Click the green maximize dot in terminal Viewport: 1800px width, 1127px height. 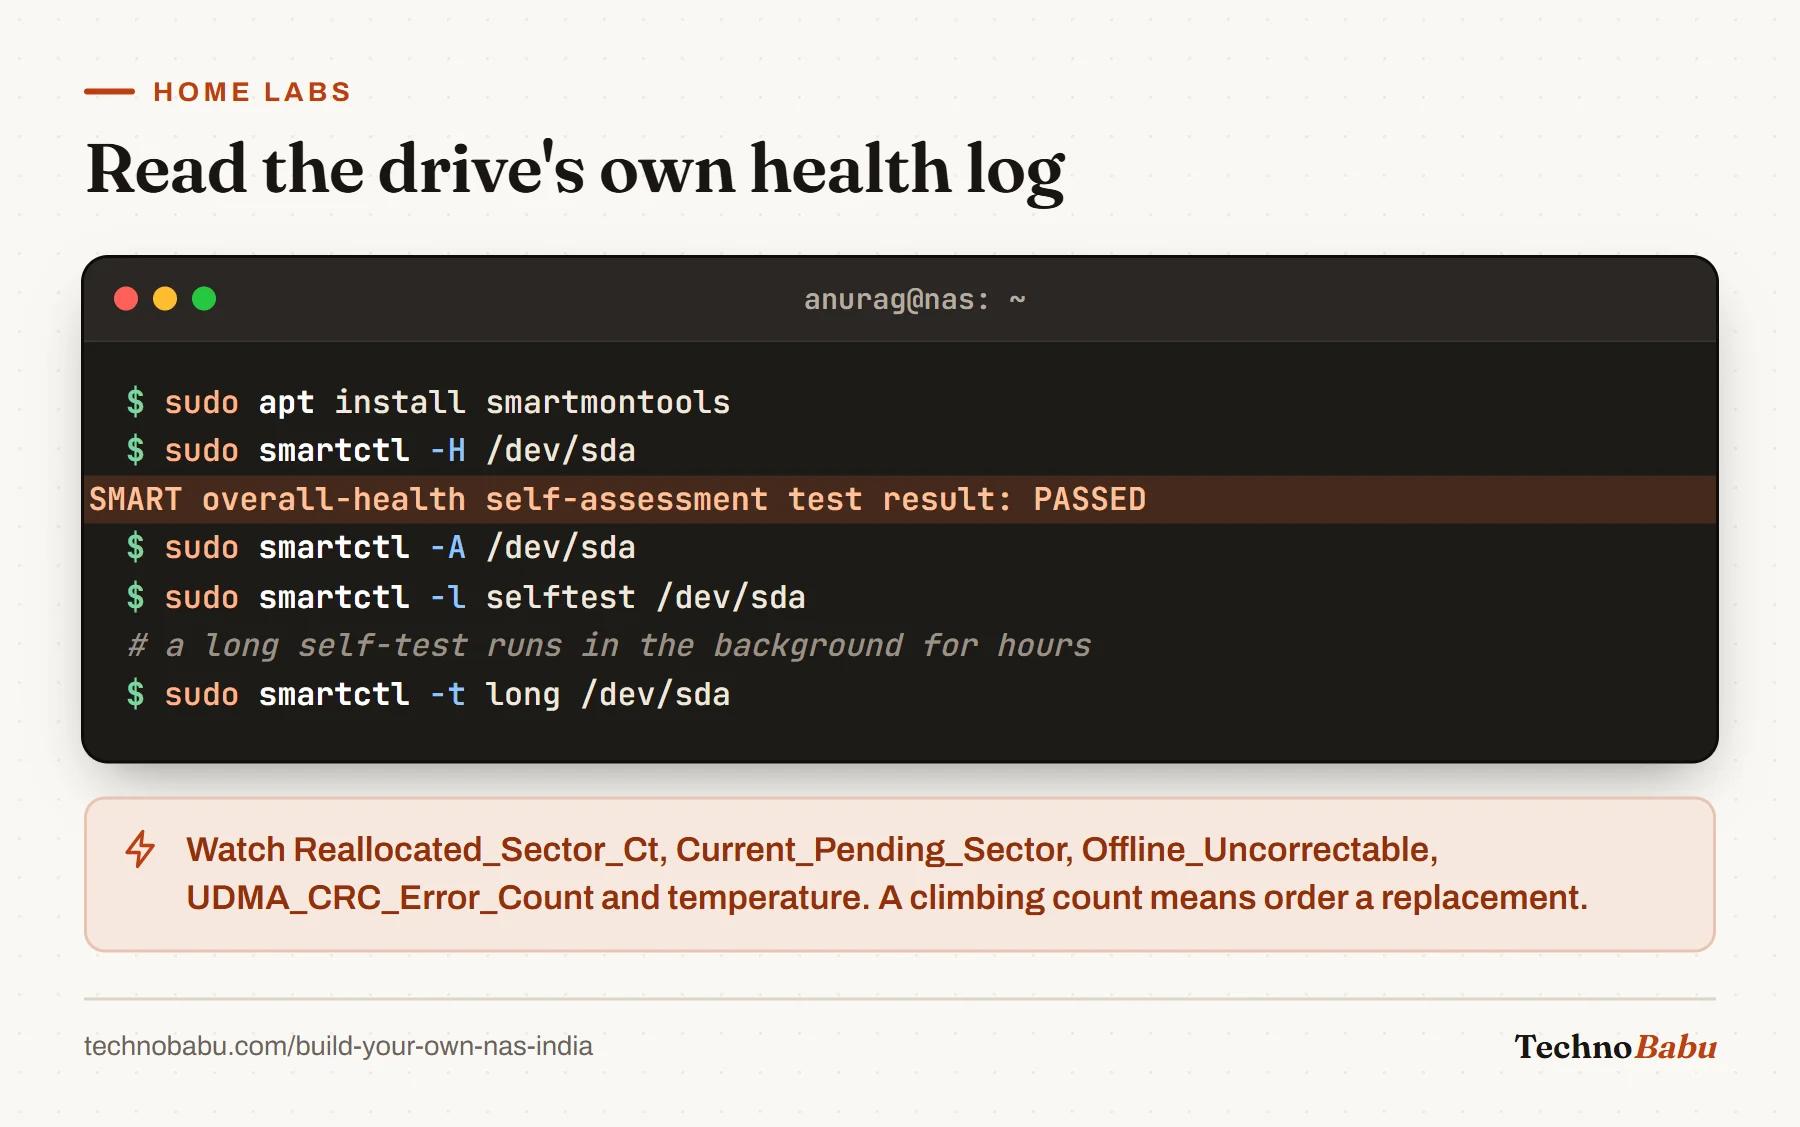tap(204, 299)
